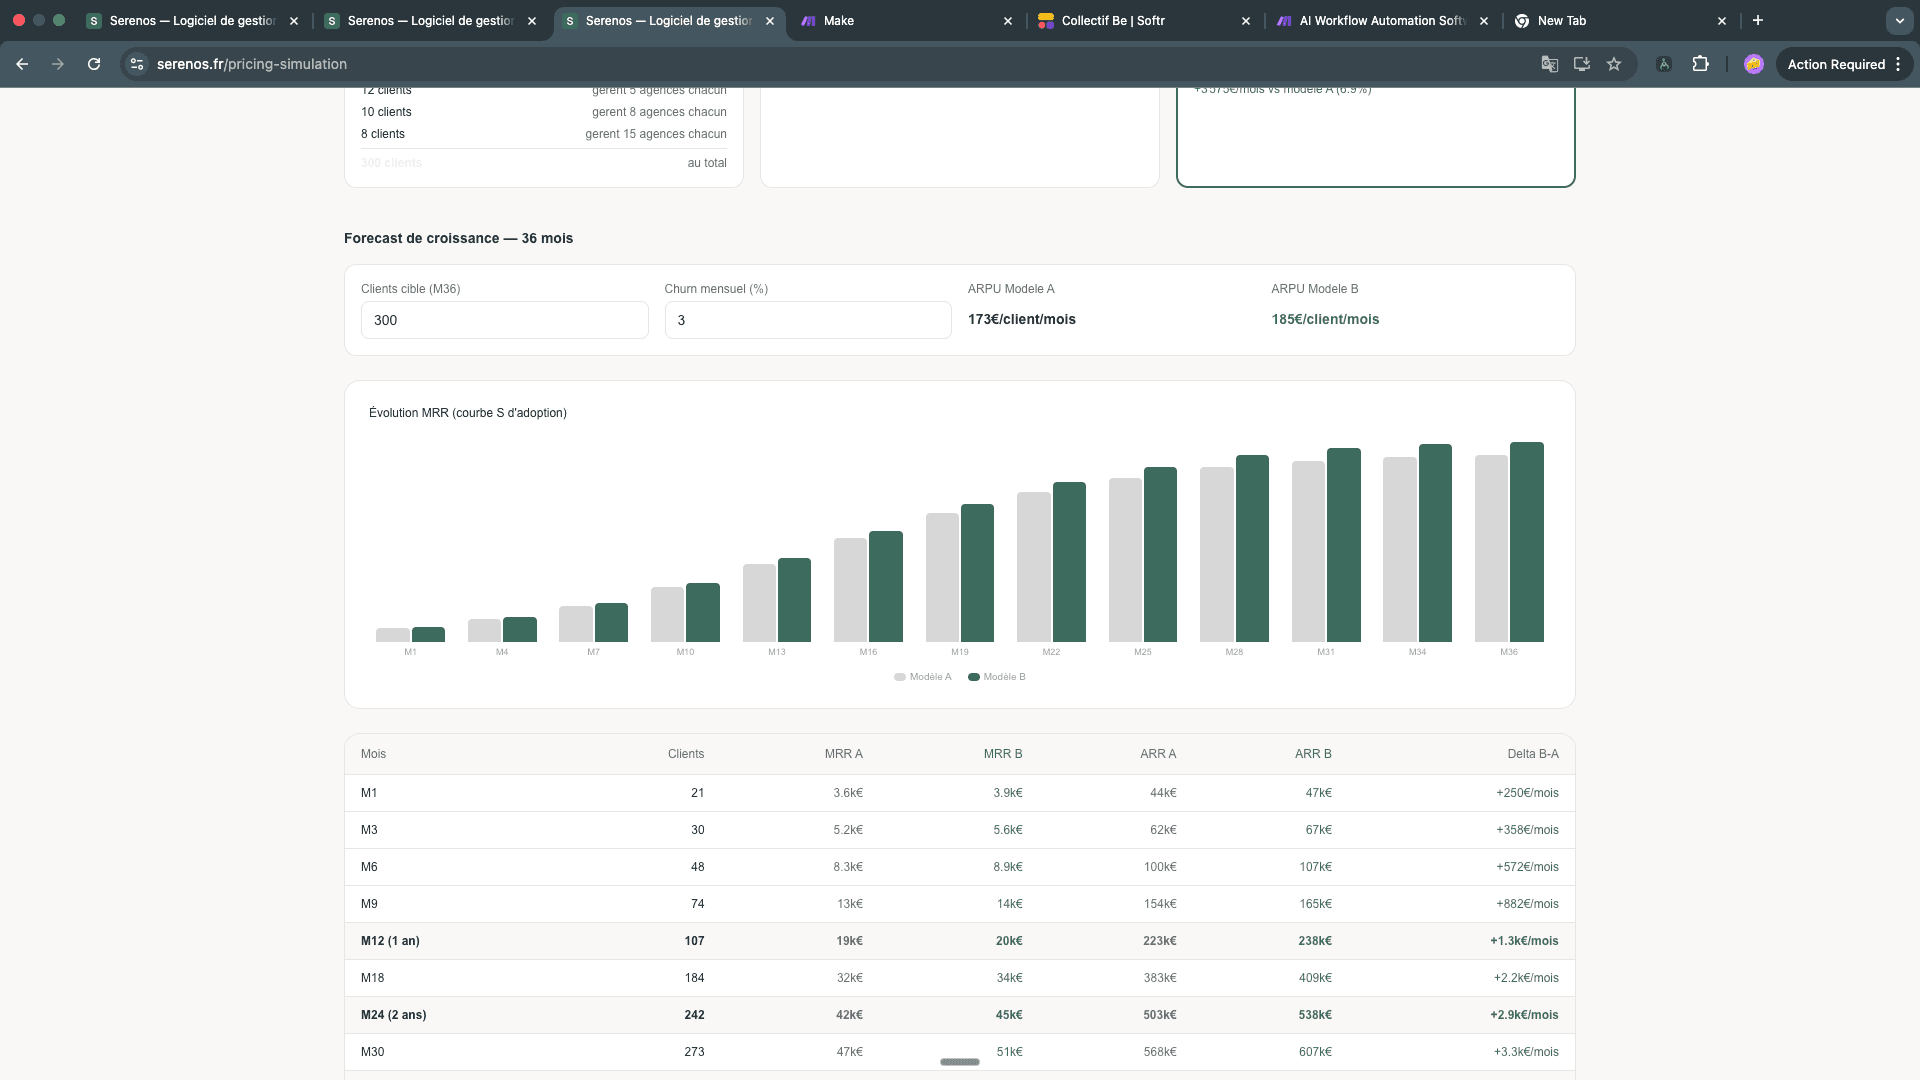Click the install app icon in address bar
The image size is (1920, 1080).
point(1582,64)
